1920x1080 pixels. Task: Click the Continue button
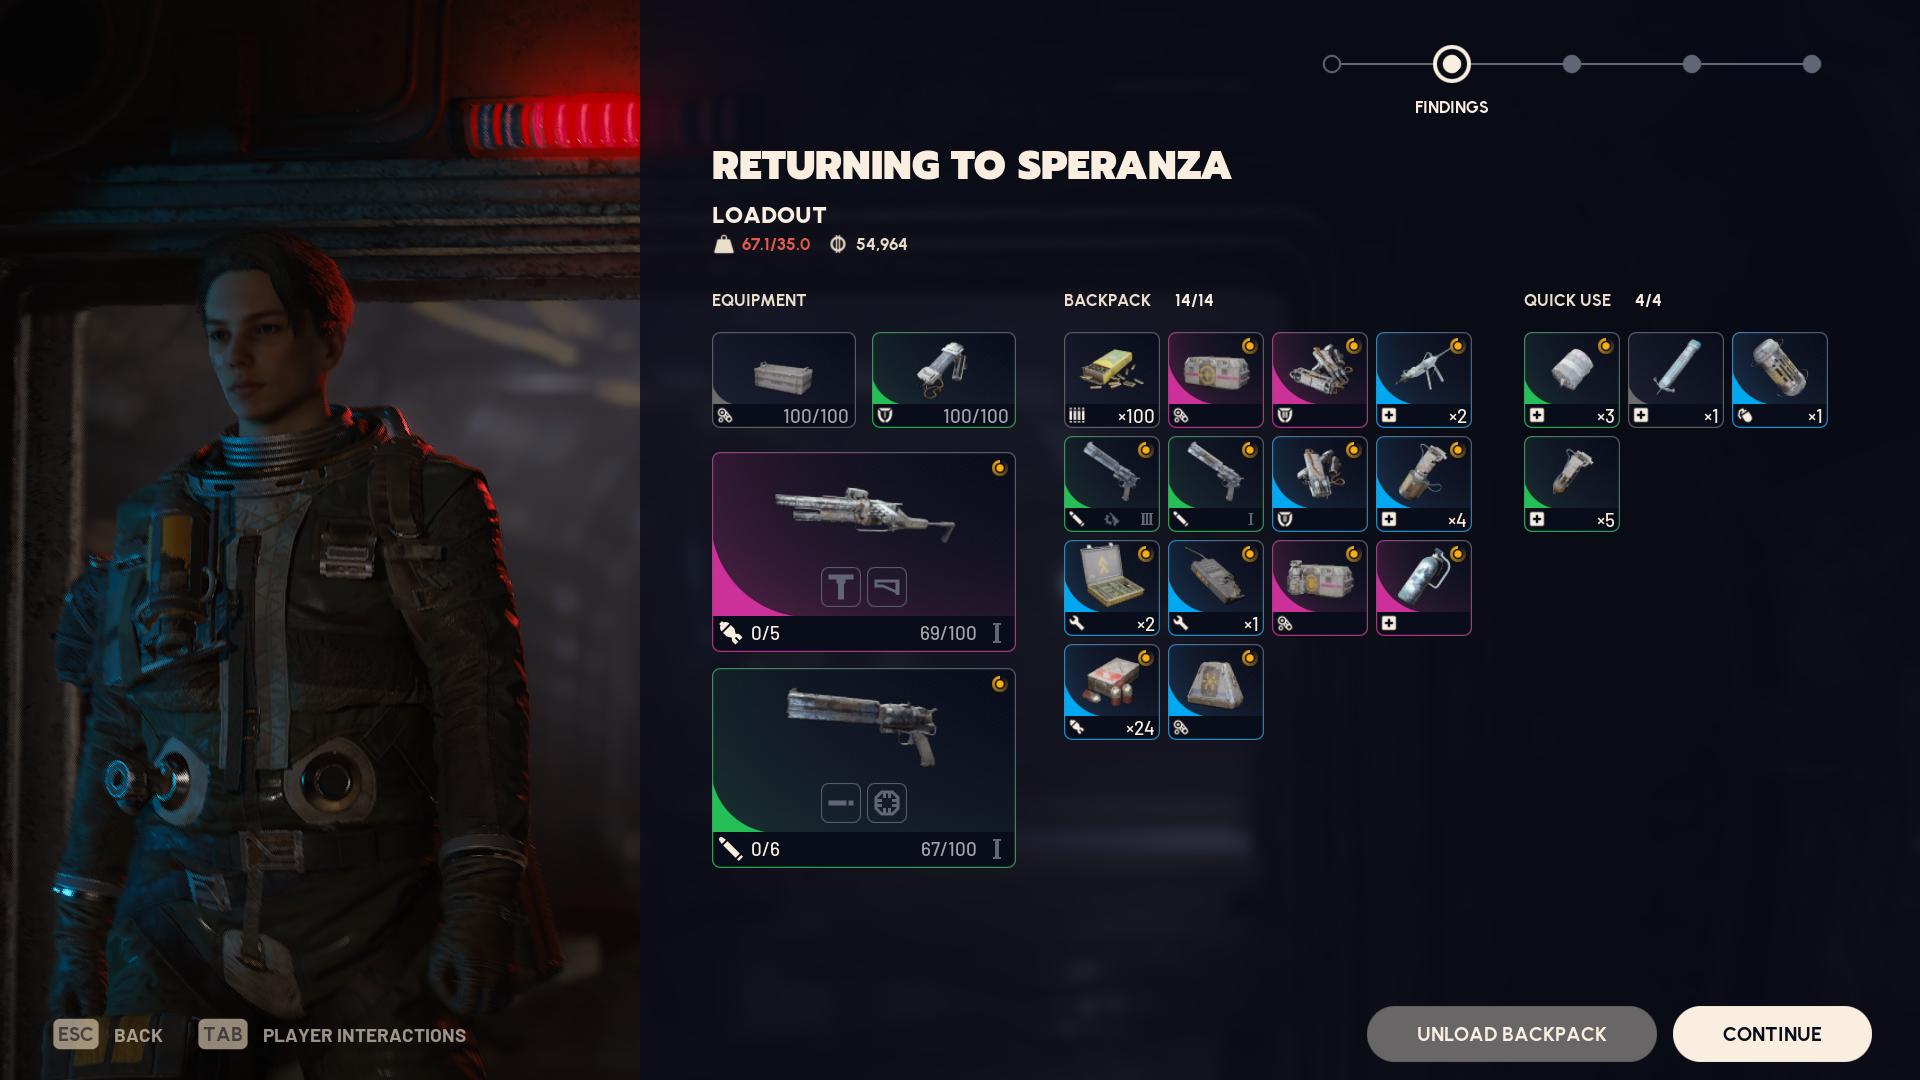1771,1034
